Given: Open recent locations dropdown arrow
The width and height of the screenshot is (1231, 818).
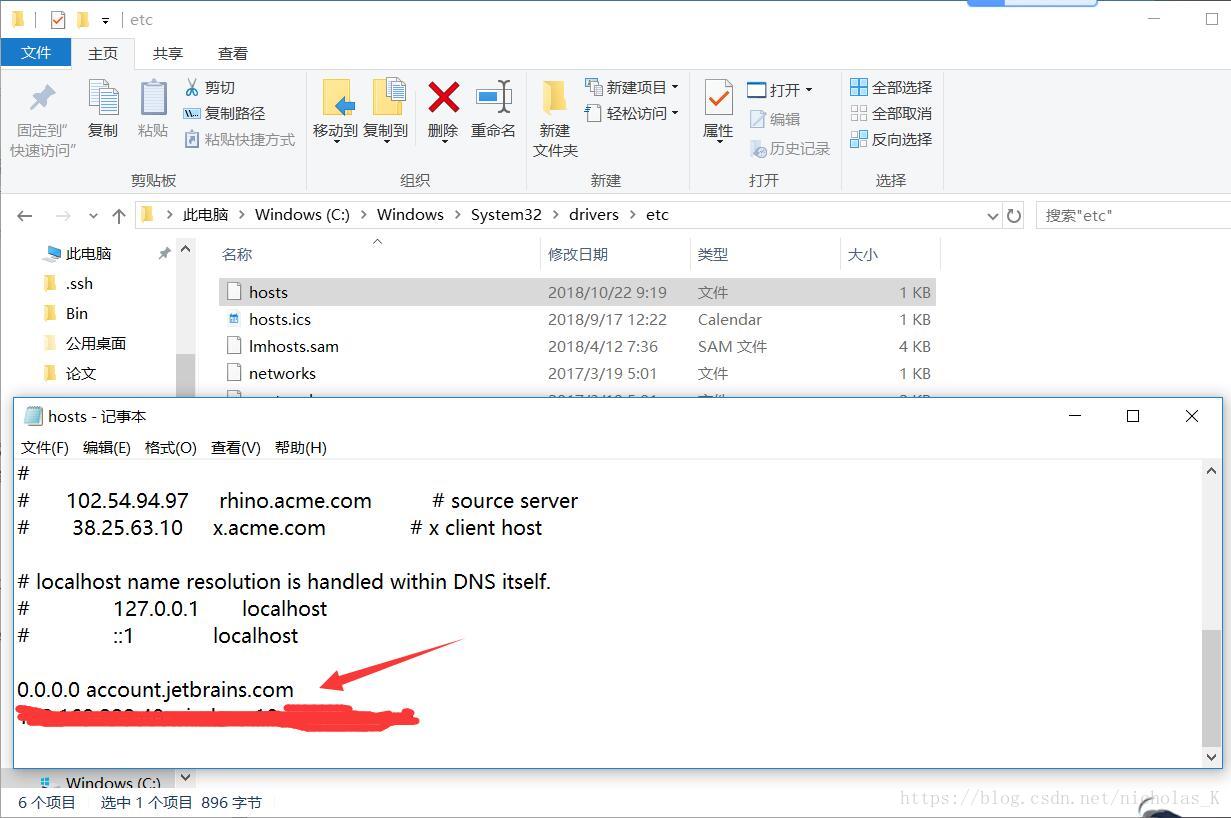Looking at the screenshot, I should click(93, 215).
